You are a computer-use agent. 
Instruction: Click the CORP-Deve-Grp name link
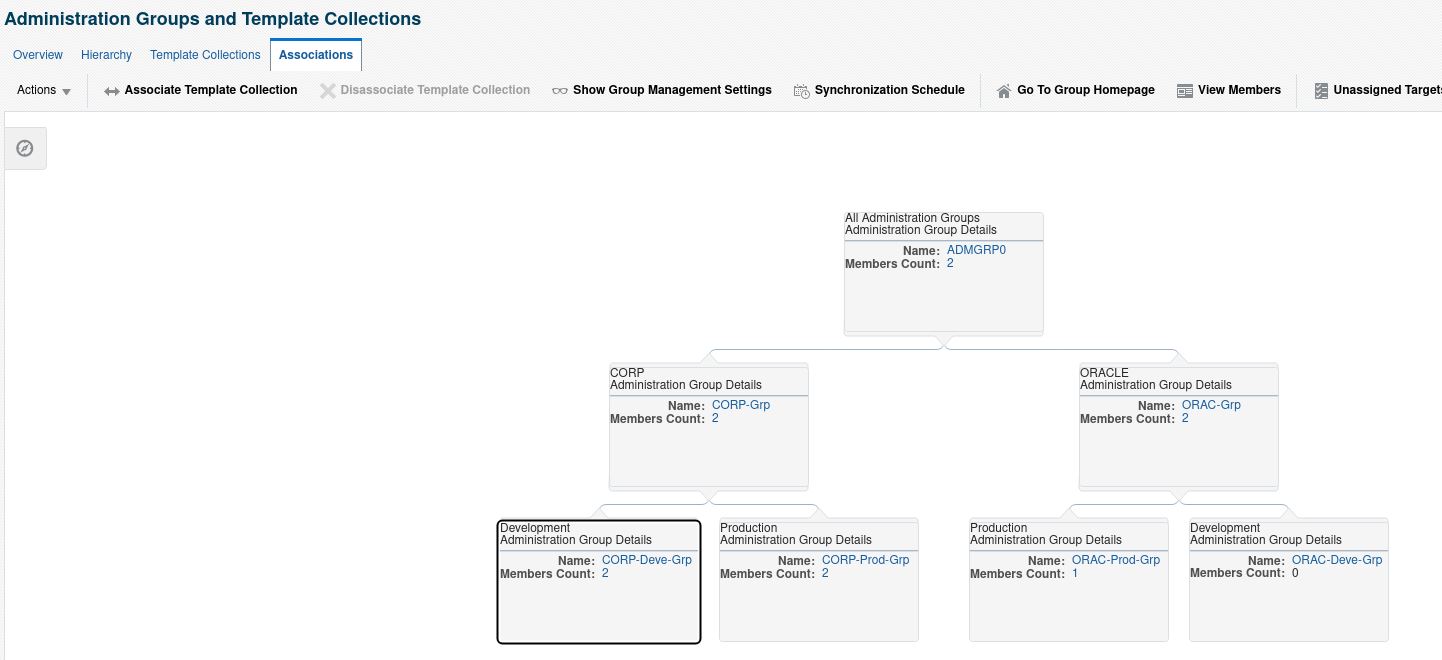[x=647, y=560]
